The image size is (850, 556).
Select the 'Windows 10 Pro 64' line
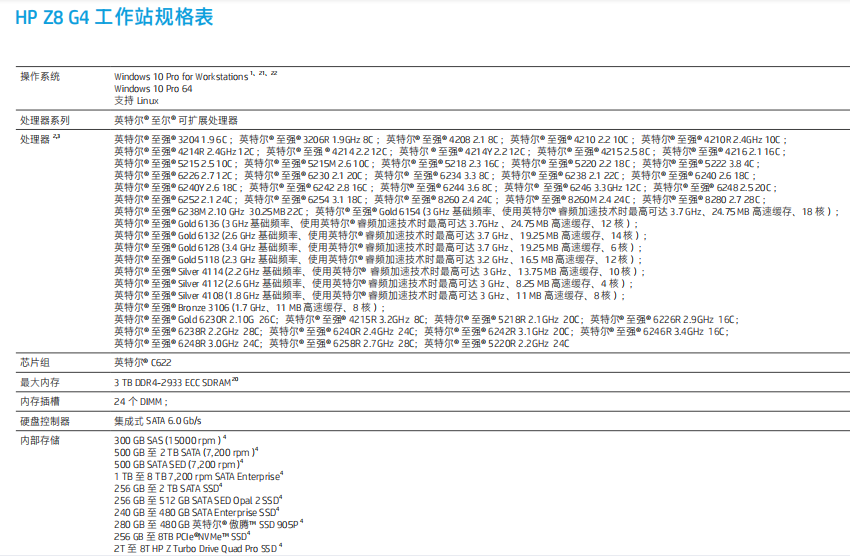coord(153,88)
